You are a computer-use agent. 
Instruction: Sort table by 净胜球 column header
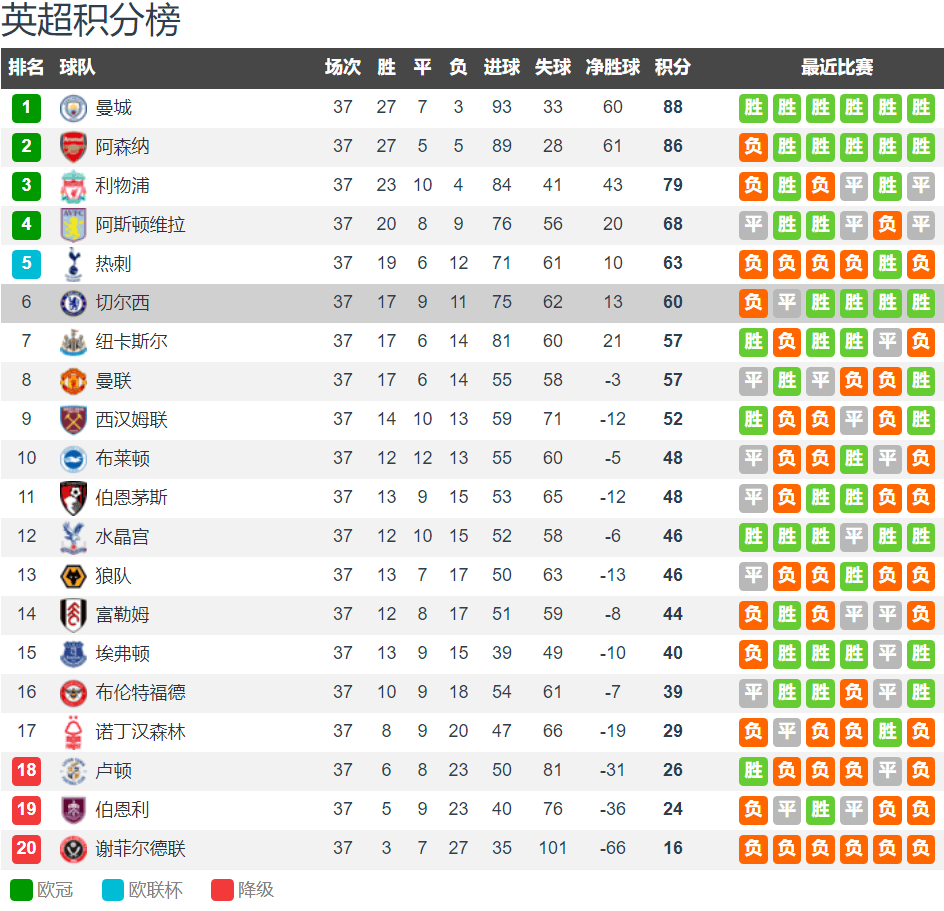(x=612, y=67)
